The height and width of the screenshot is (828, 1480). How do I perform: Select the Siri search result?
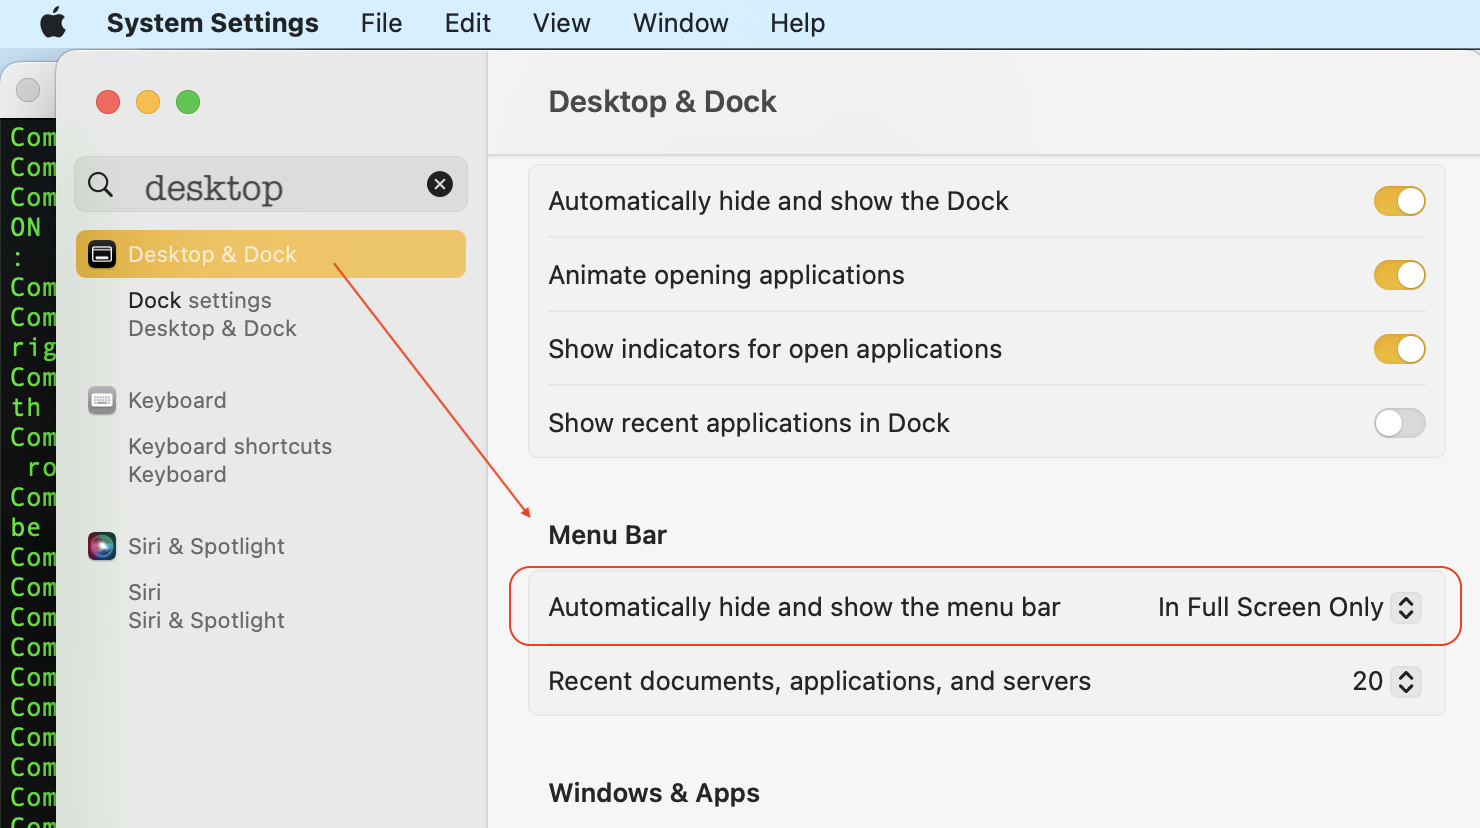[x=145, y=592]
